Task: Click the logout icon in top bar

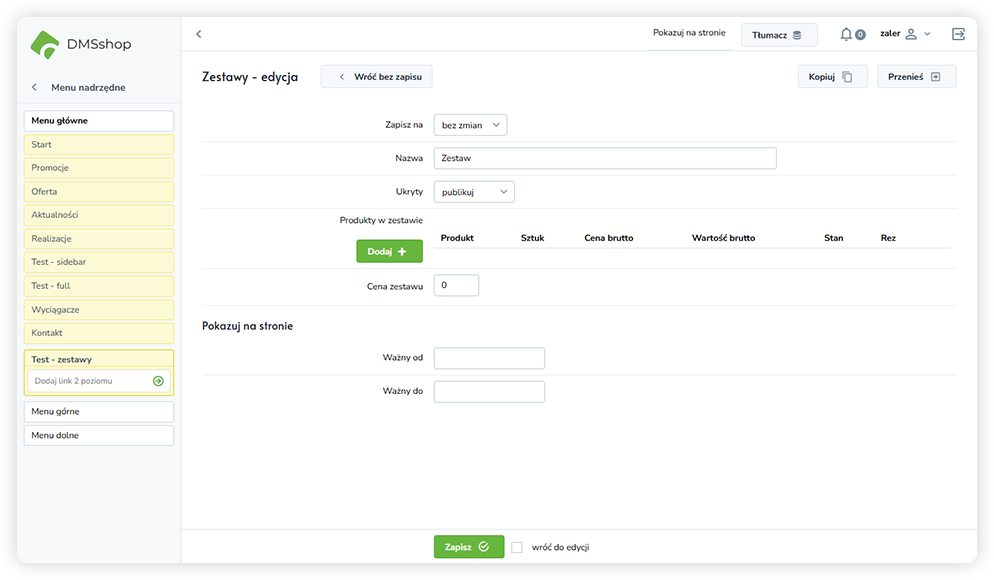Action: pos(958,34)
